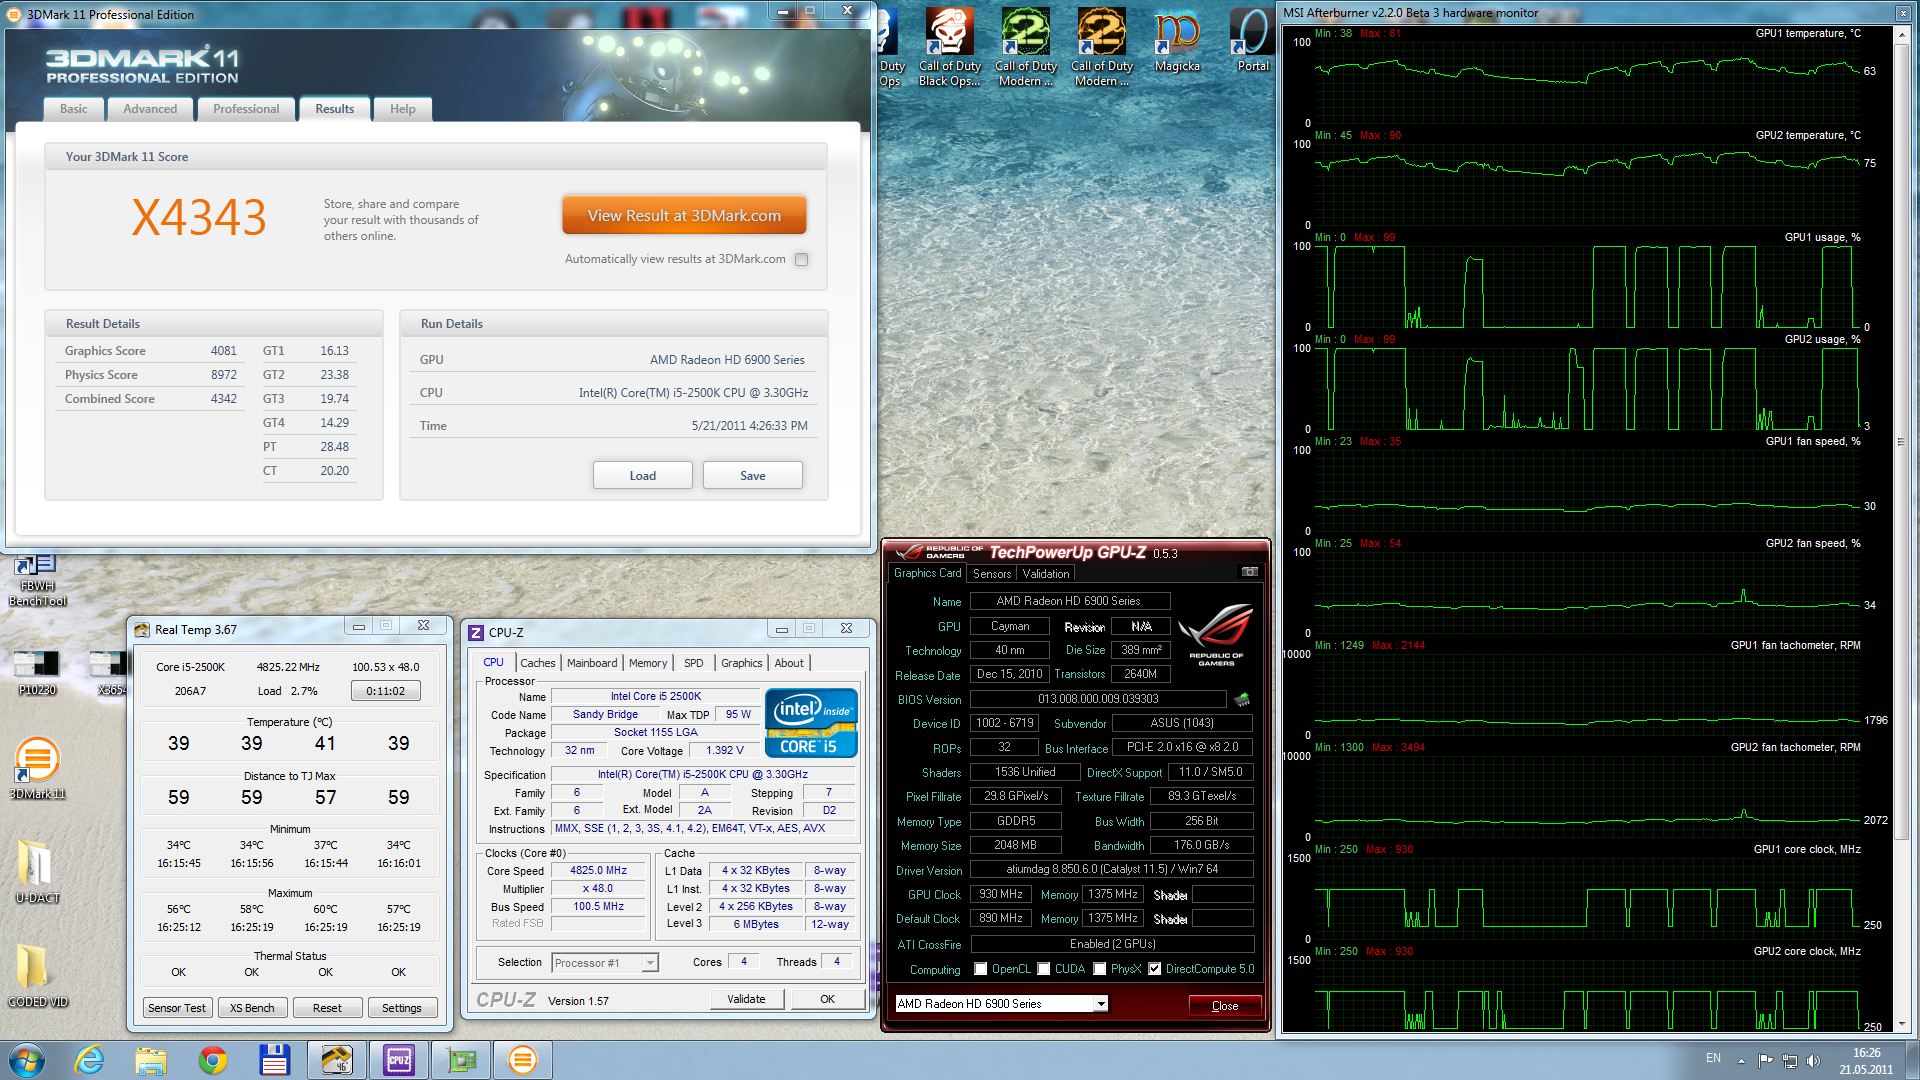This screenshot has height=1080, width=1920.
Task: Click the GPU-Z BIOS save chip icon
Action: point(1242,699)
